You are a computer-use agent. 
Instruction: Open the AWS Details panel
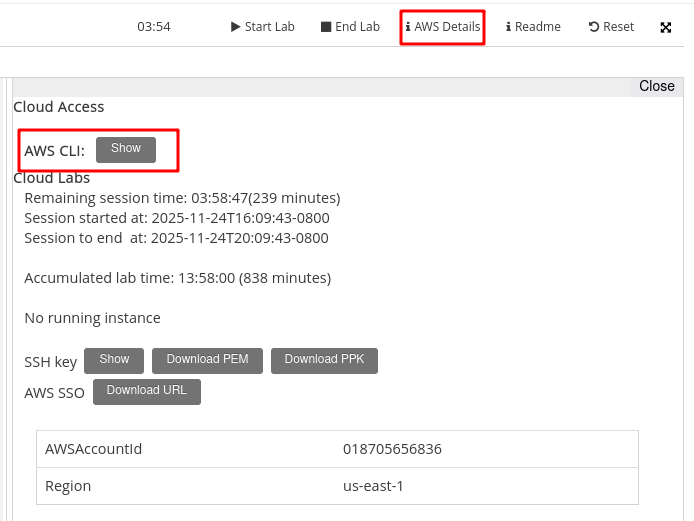click(x=442, y=27)
